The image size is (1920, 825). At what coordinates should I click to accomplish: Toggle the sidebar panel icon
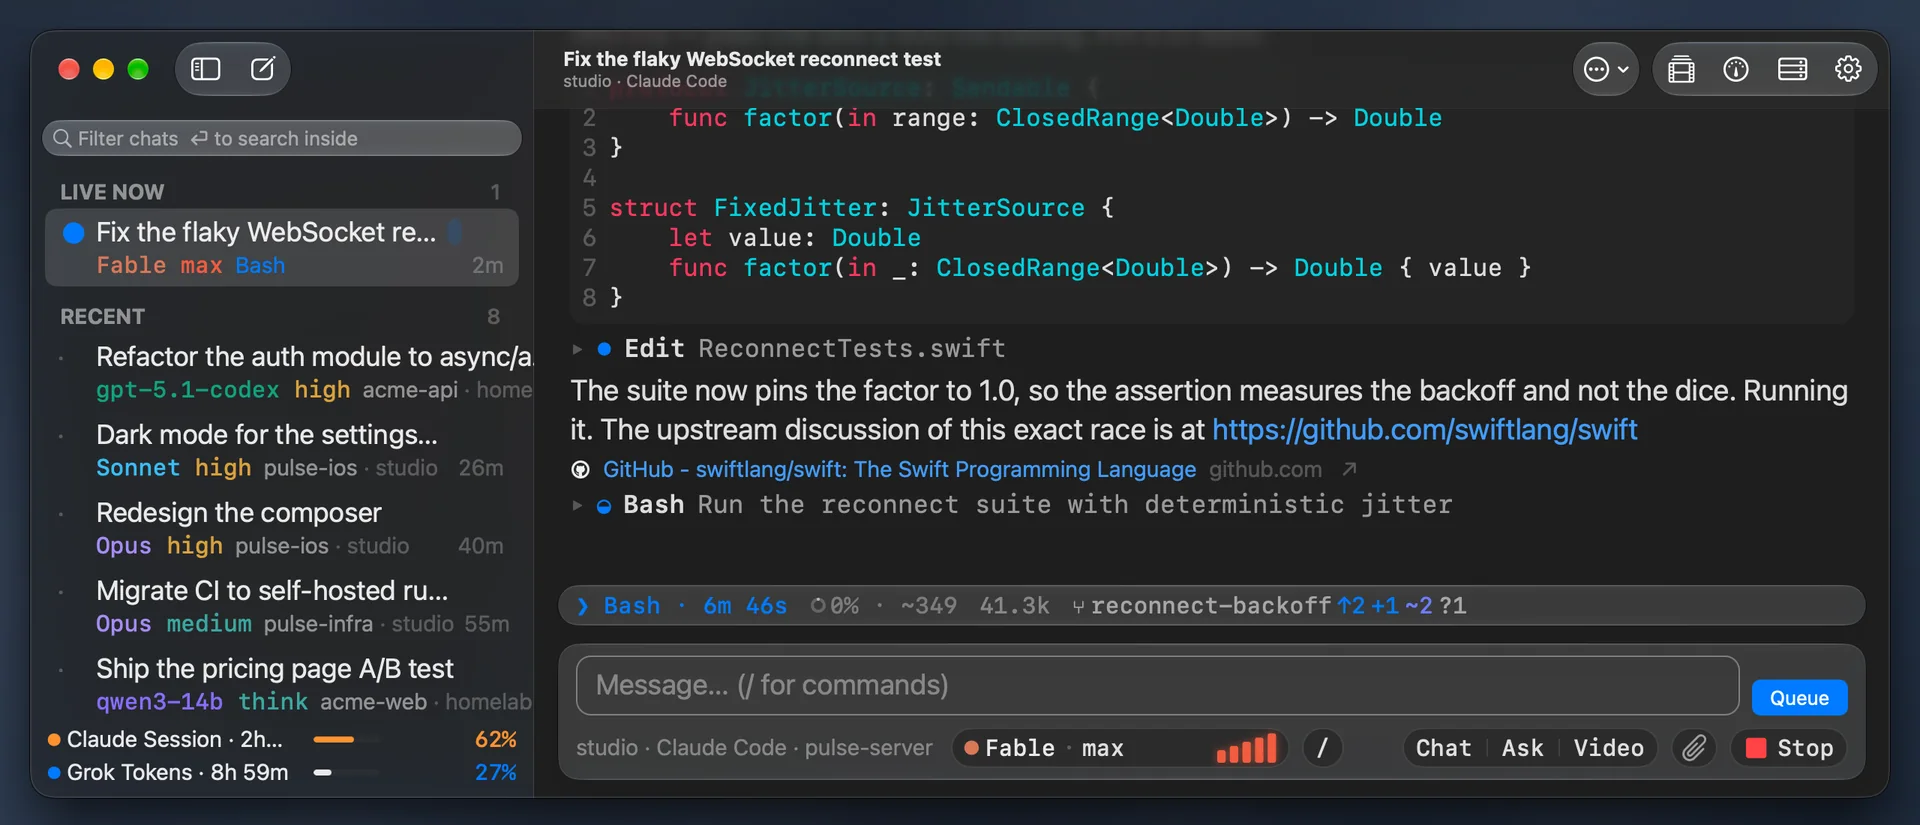pos(206,69)
